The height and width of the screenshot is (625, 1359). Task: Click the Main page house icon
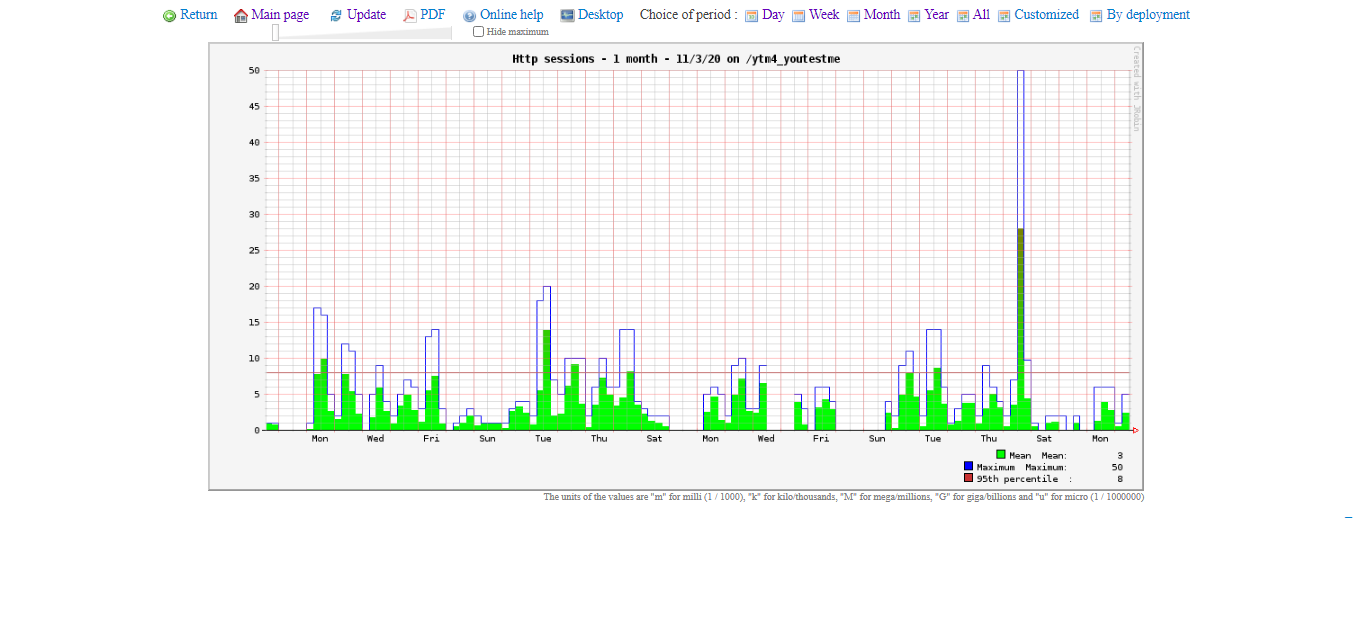(x=240, y=16)
